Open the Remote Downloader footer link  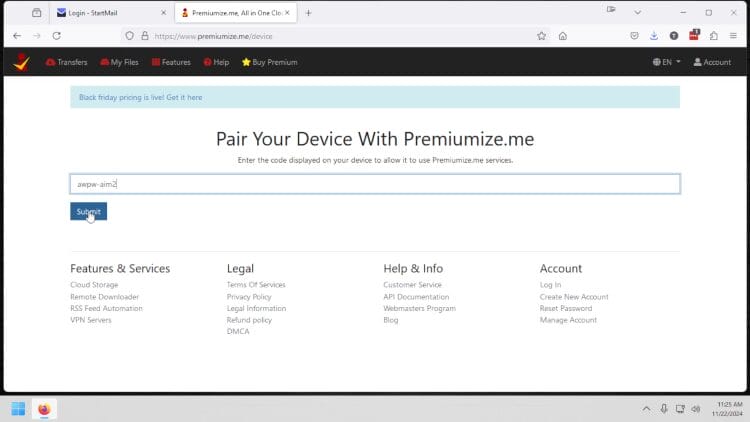(x=105, y=297)
